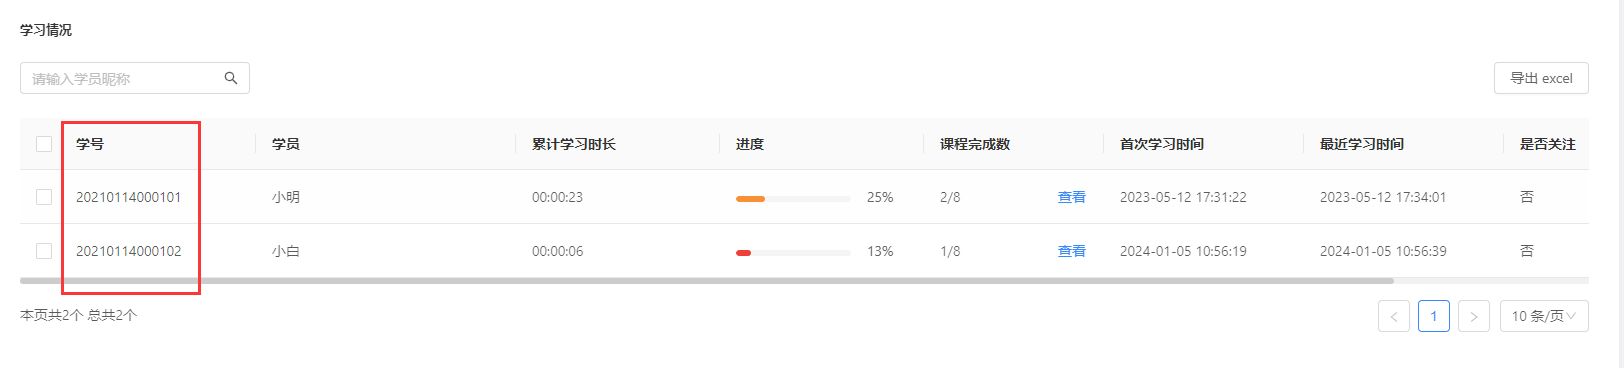The height and width of the screenshot is (368, 1624).
Task: Click 查看 link for 小白
Action: [x=1071, y=251]
